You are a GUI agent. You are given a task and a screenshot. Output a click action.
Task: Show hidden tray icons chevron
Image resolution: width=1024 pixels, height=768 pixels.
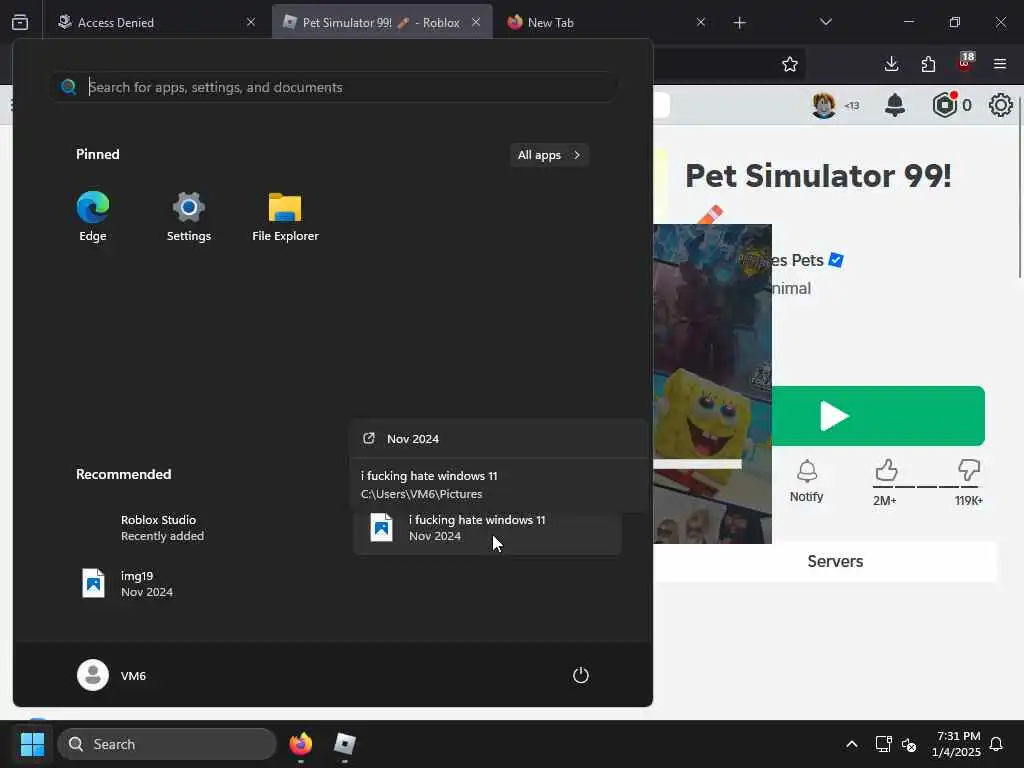(x=852, y=744)
